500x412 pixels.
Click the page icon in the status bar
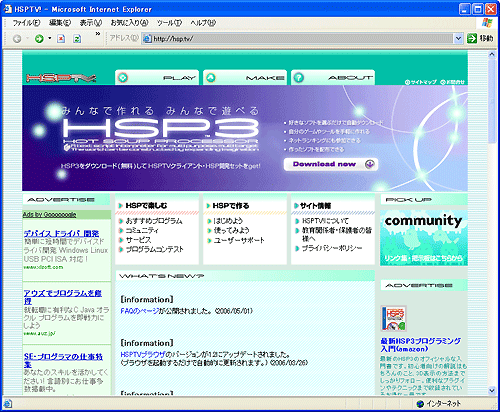[7, 404]
